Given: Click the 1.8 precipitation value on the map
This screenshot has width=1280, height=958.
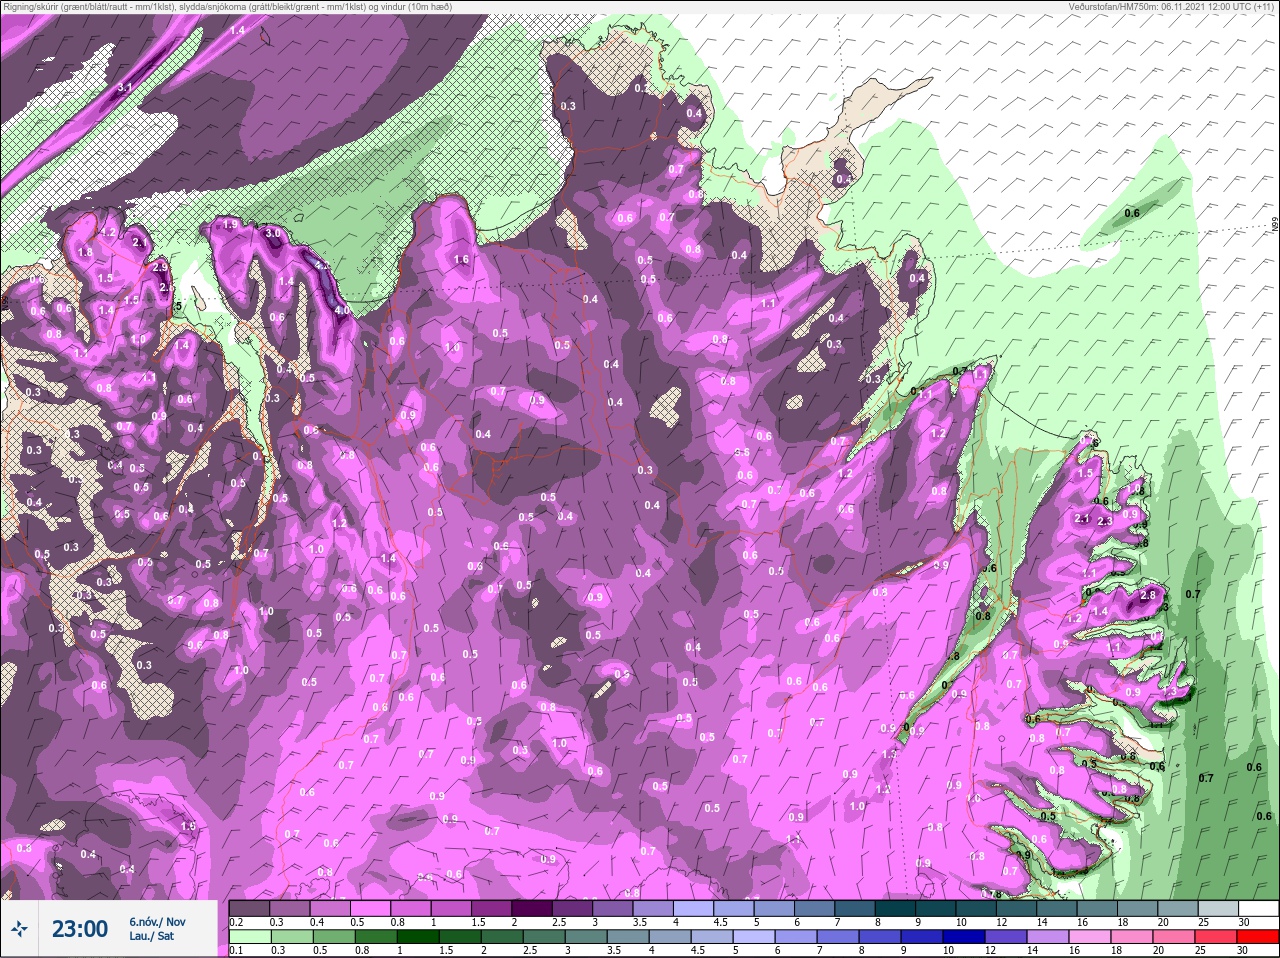Looking at the screenshot, I should [x=85, y=252].
